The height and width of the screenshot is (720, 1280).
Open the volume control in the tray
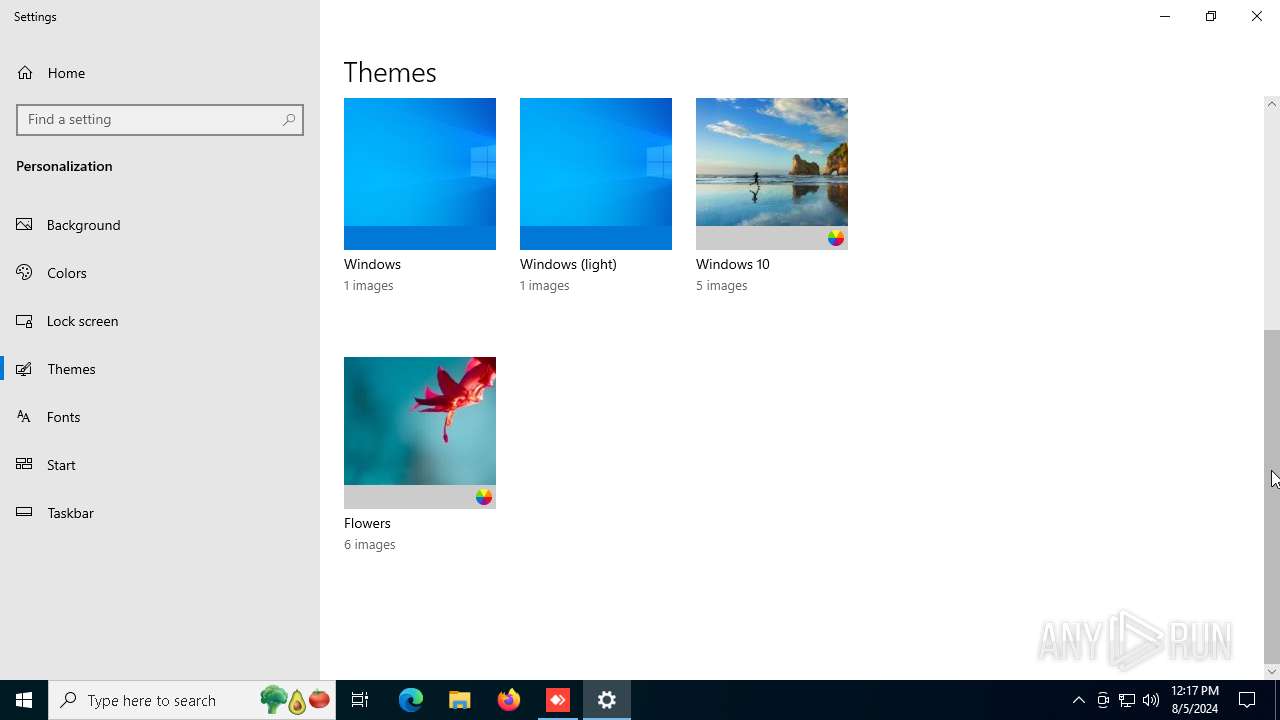click(1151, 700)
